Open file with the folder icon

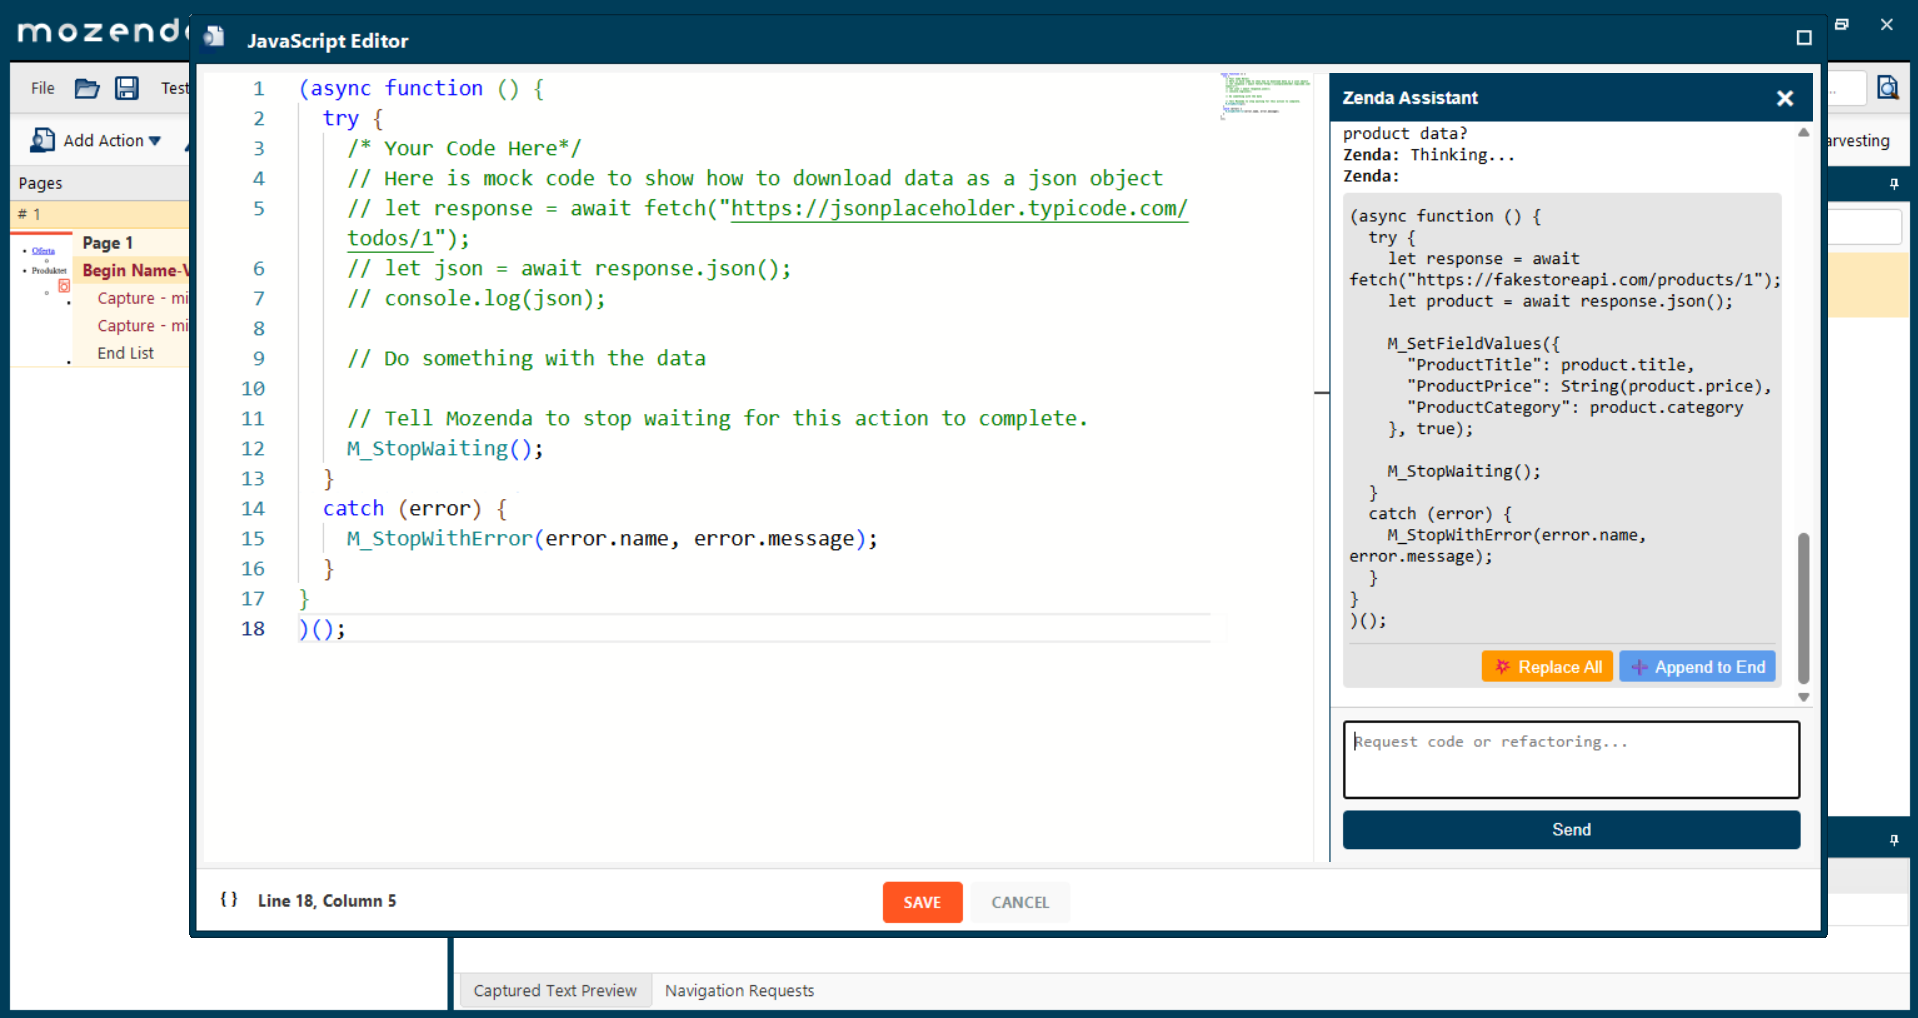(x=87, y=88)
